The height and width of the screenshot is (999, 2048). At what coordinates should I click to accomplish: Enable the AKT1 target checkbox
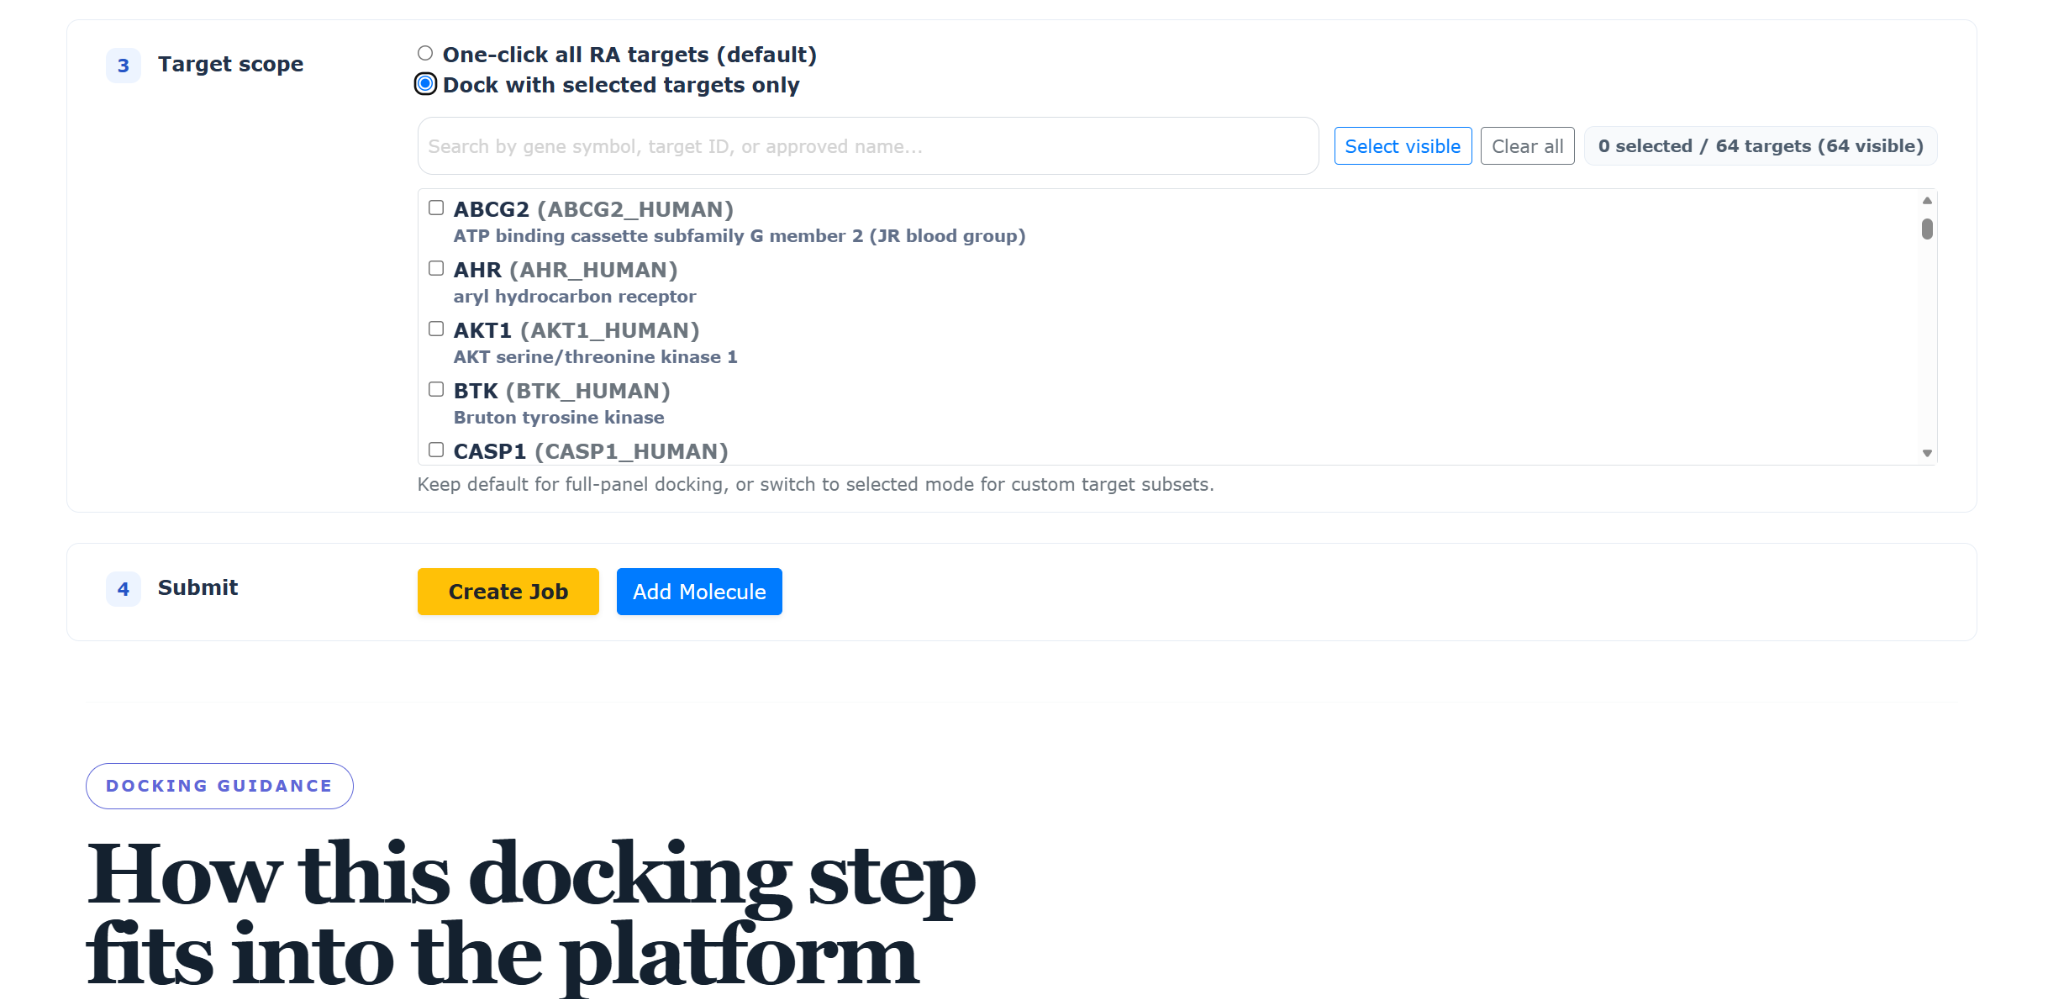tap(436, 329)
